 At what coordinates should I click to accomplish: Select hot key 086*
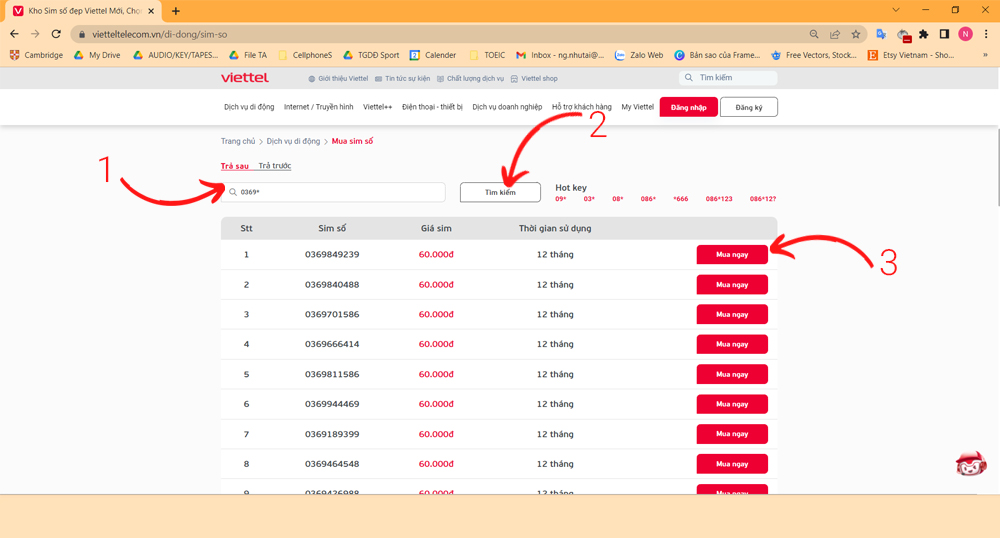(648, 199)
